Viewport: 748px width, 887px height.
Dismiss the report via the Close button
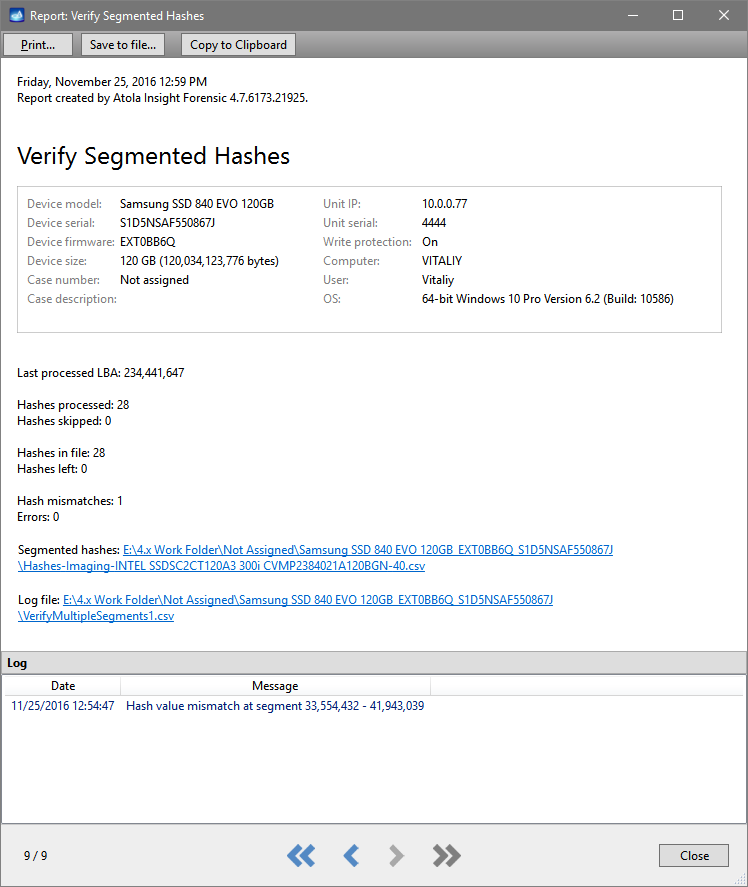693,855
